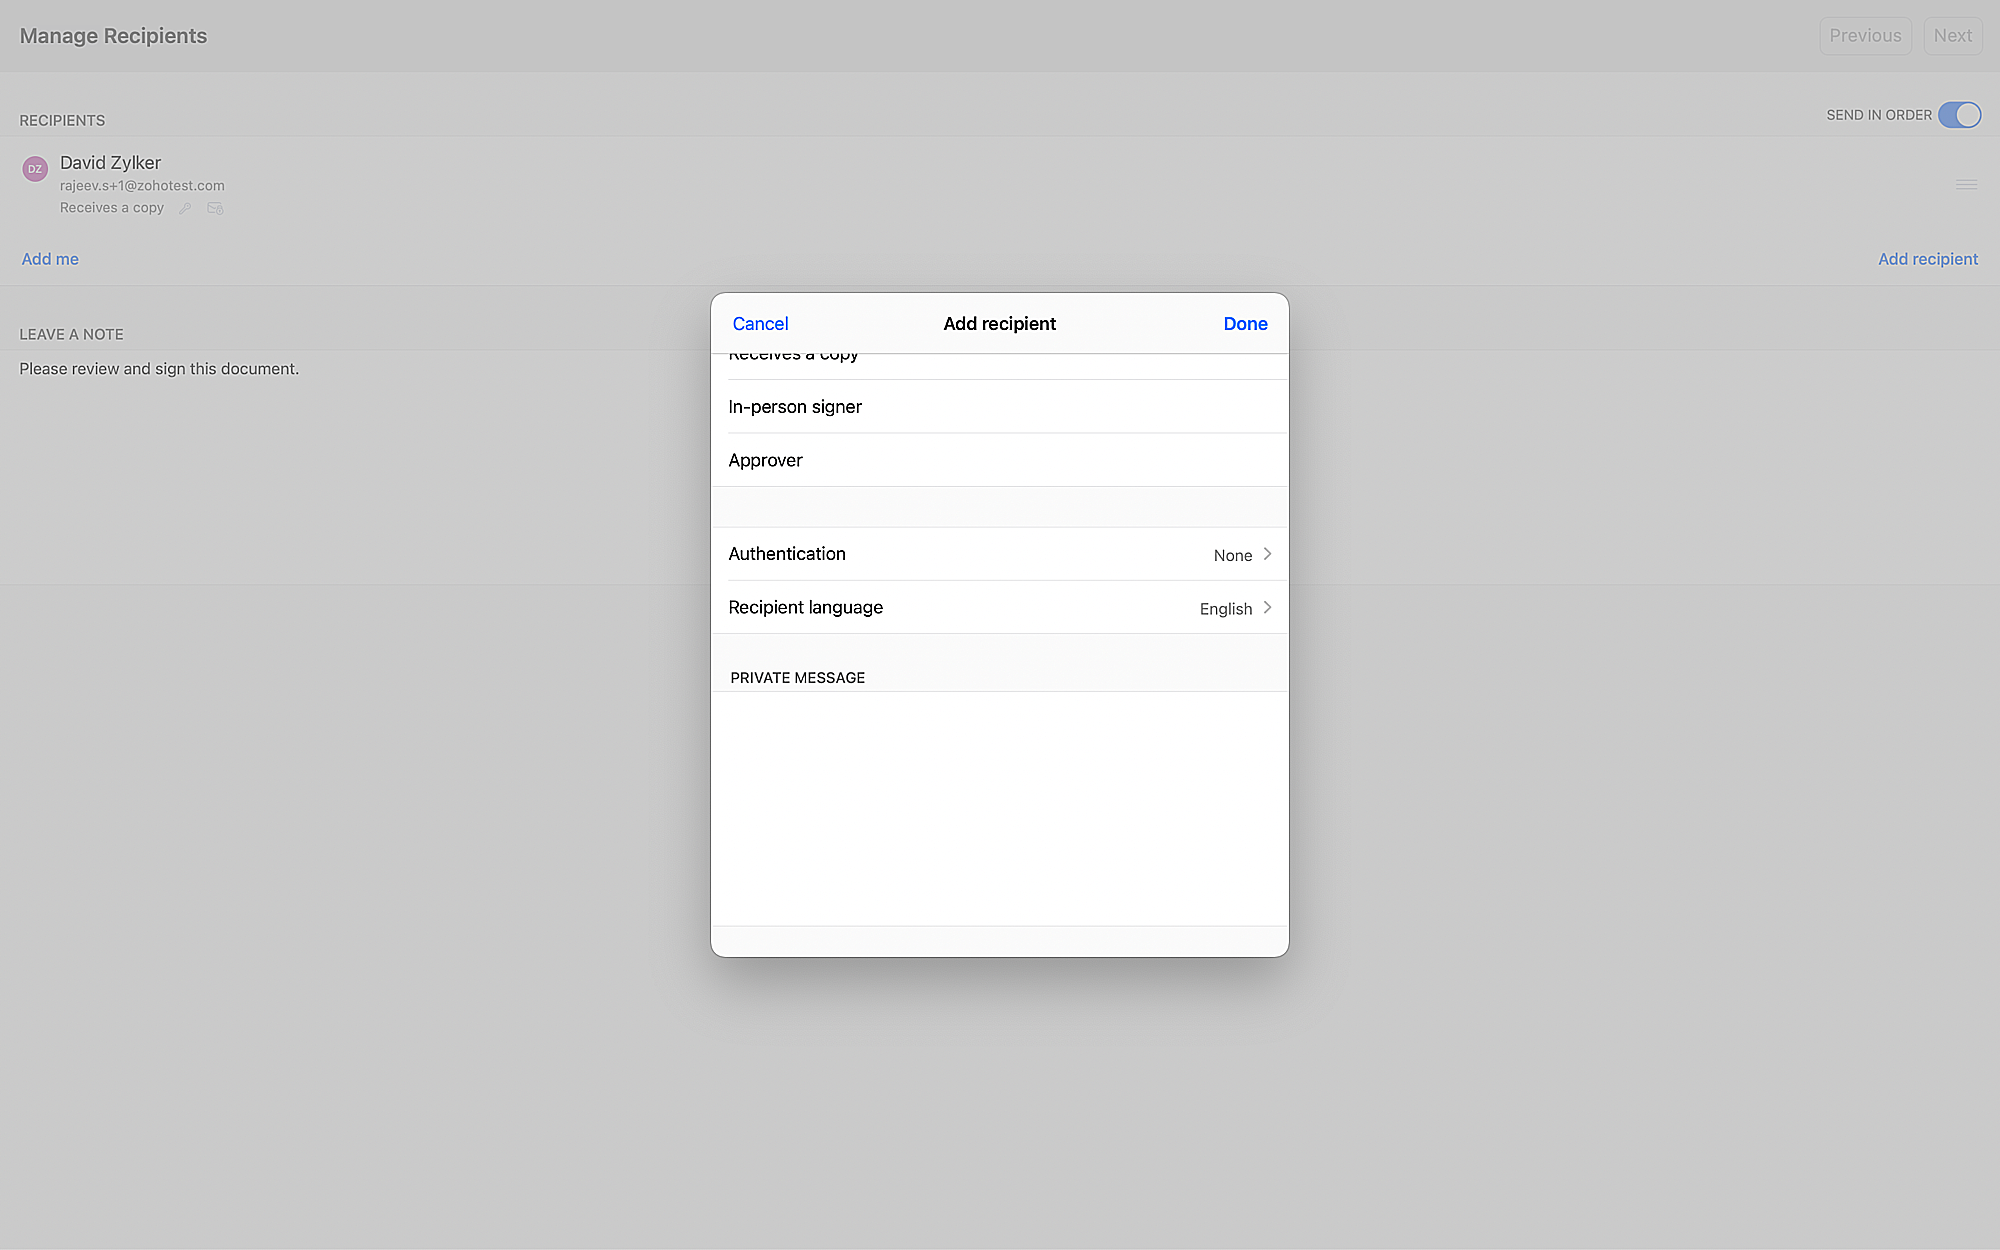The width and height of the screenshot is (2000, 1250).
Task: Click the reorder drag handle for David Zylker
Action: coord(1966,184)
